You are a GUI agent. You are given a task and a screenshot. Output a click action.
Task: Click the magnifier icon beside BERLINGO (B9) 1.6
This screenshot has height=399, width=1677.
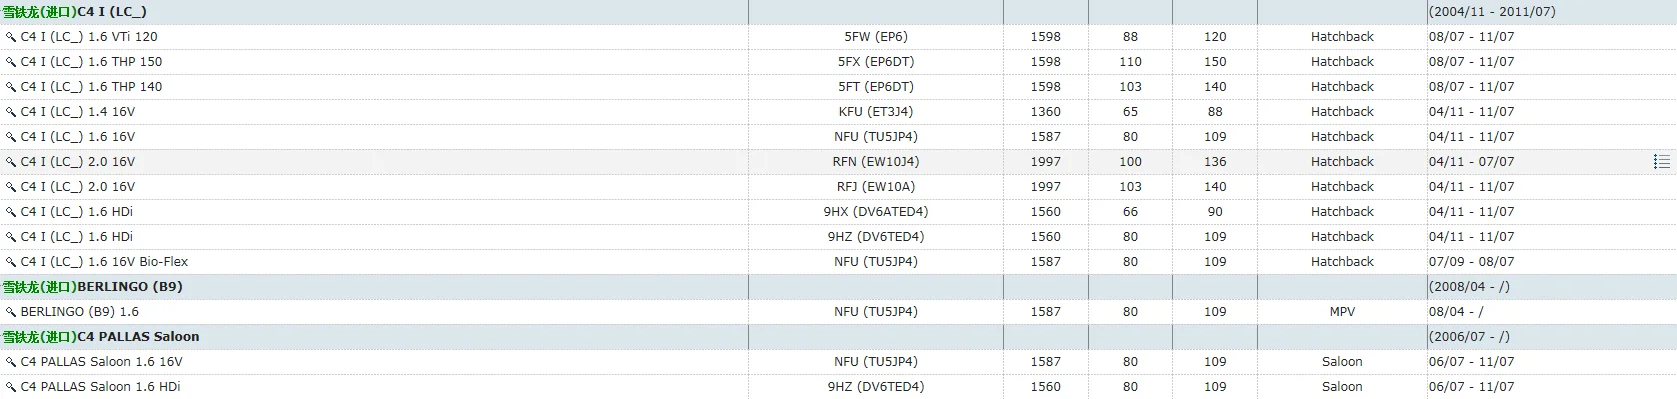coord(11,312)
